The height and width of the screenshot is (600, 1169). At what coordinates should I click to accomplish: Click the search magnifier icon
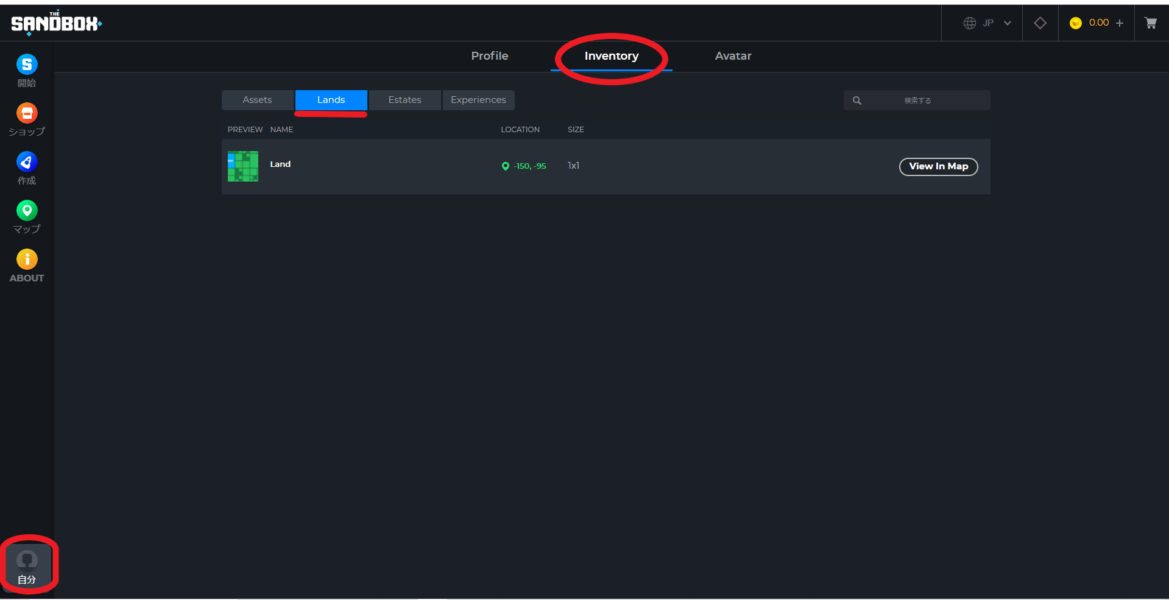click(x=857, y=101)
